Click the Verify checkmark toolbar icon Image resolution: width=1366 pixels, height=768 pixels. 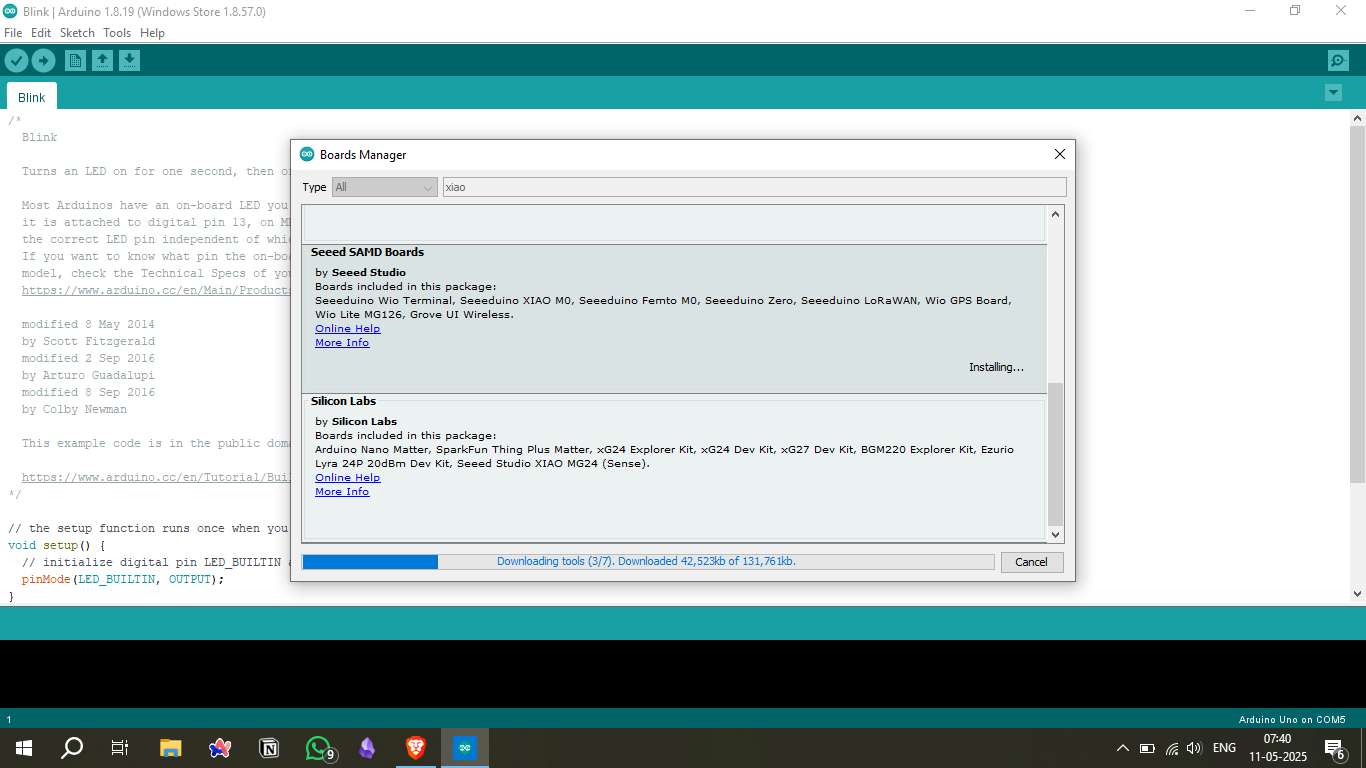click(x=16, y=61)
